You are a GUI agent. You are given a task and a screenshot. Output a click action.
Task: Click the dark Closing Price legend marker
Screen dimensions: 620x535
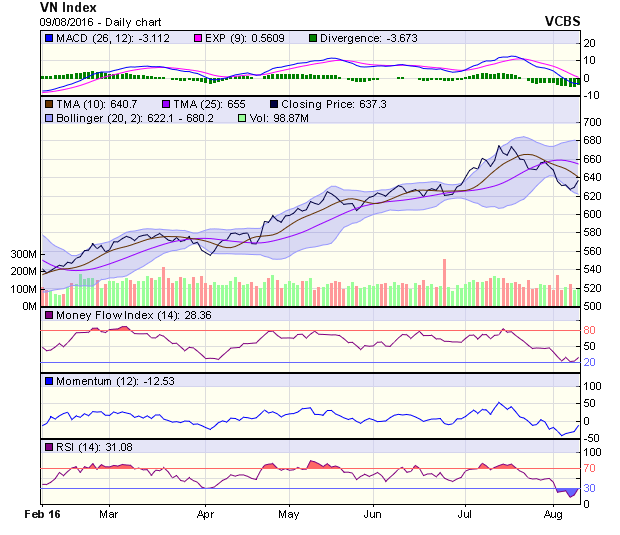[x=274, y=103]
